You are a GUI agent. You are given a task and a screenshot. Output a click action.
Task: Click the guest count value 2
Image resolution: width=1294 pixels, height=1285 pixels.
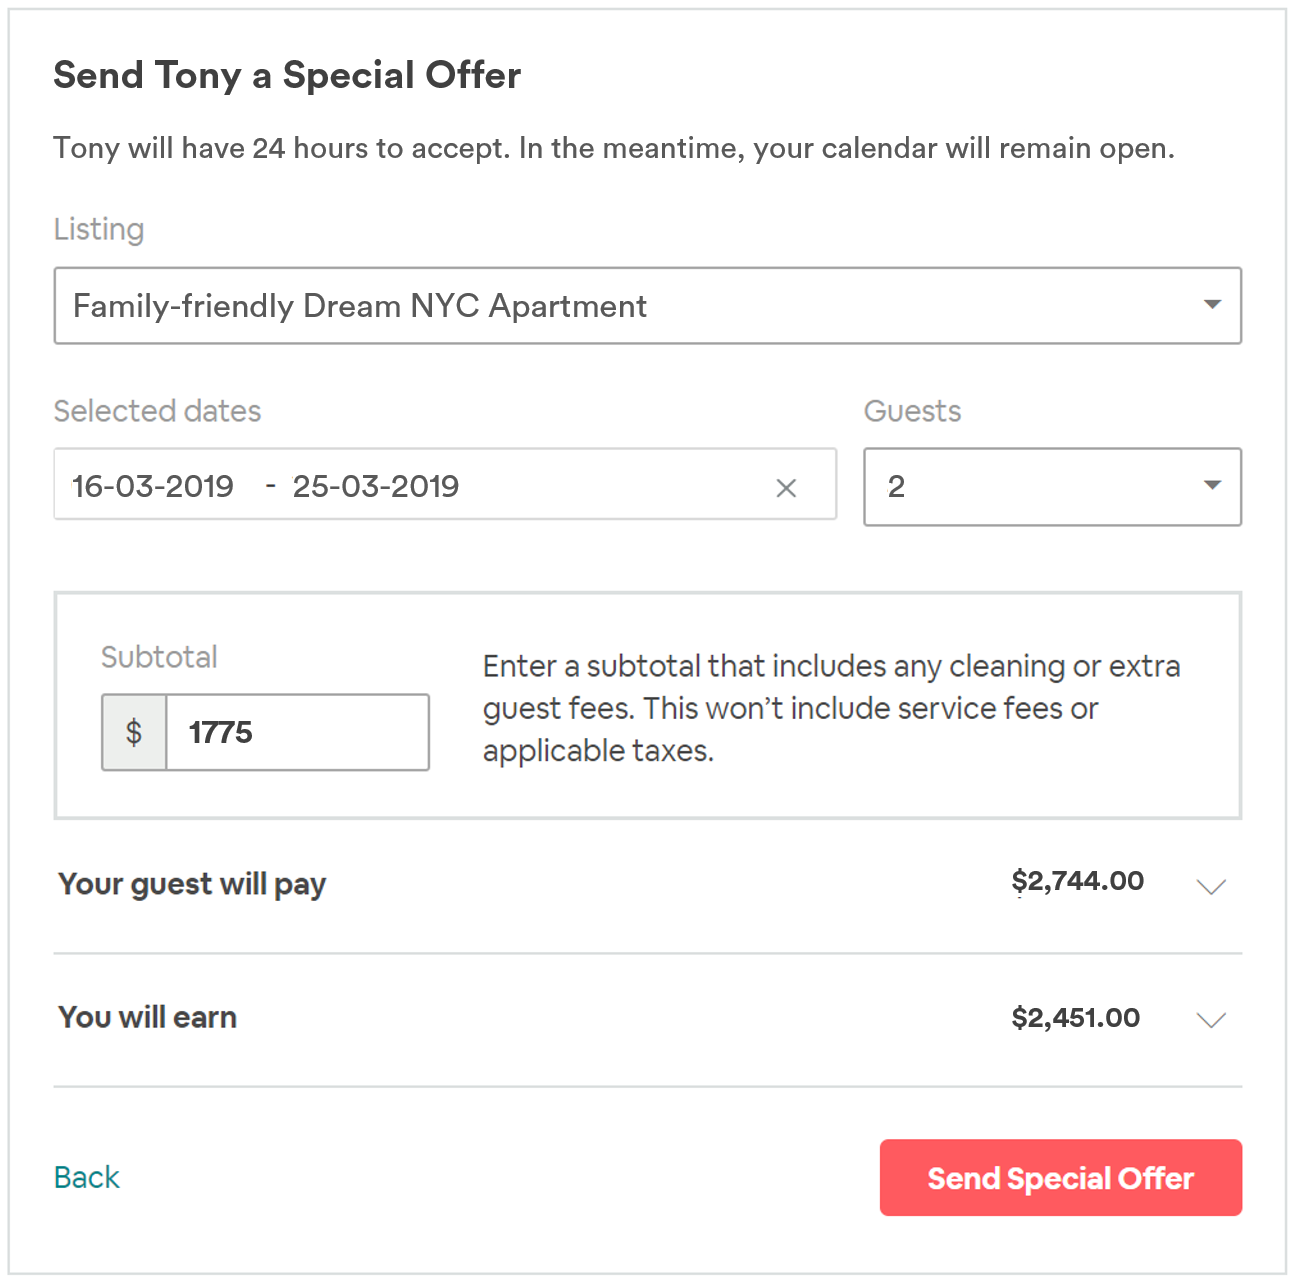click(x=896, y=487)
